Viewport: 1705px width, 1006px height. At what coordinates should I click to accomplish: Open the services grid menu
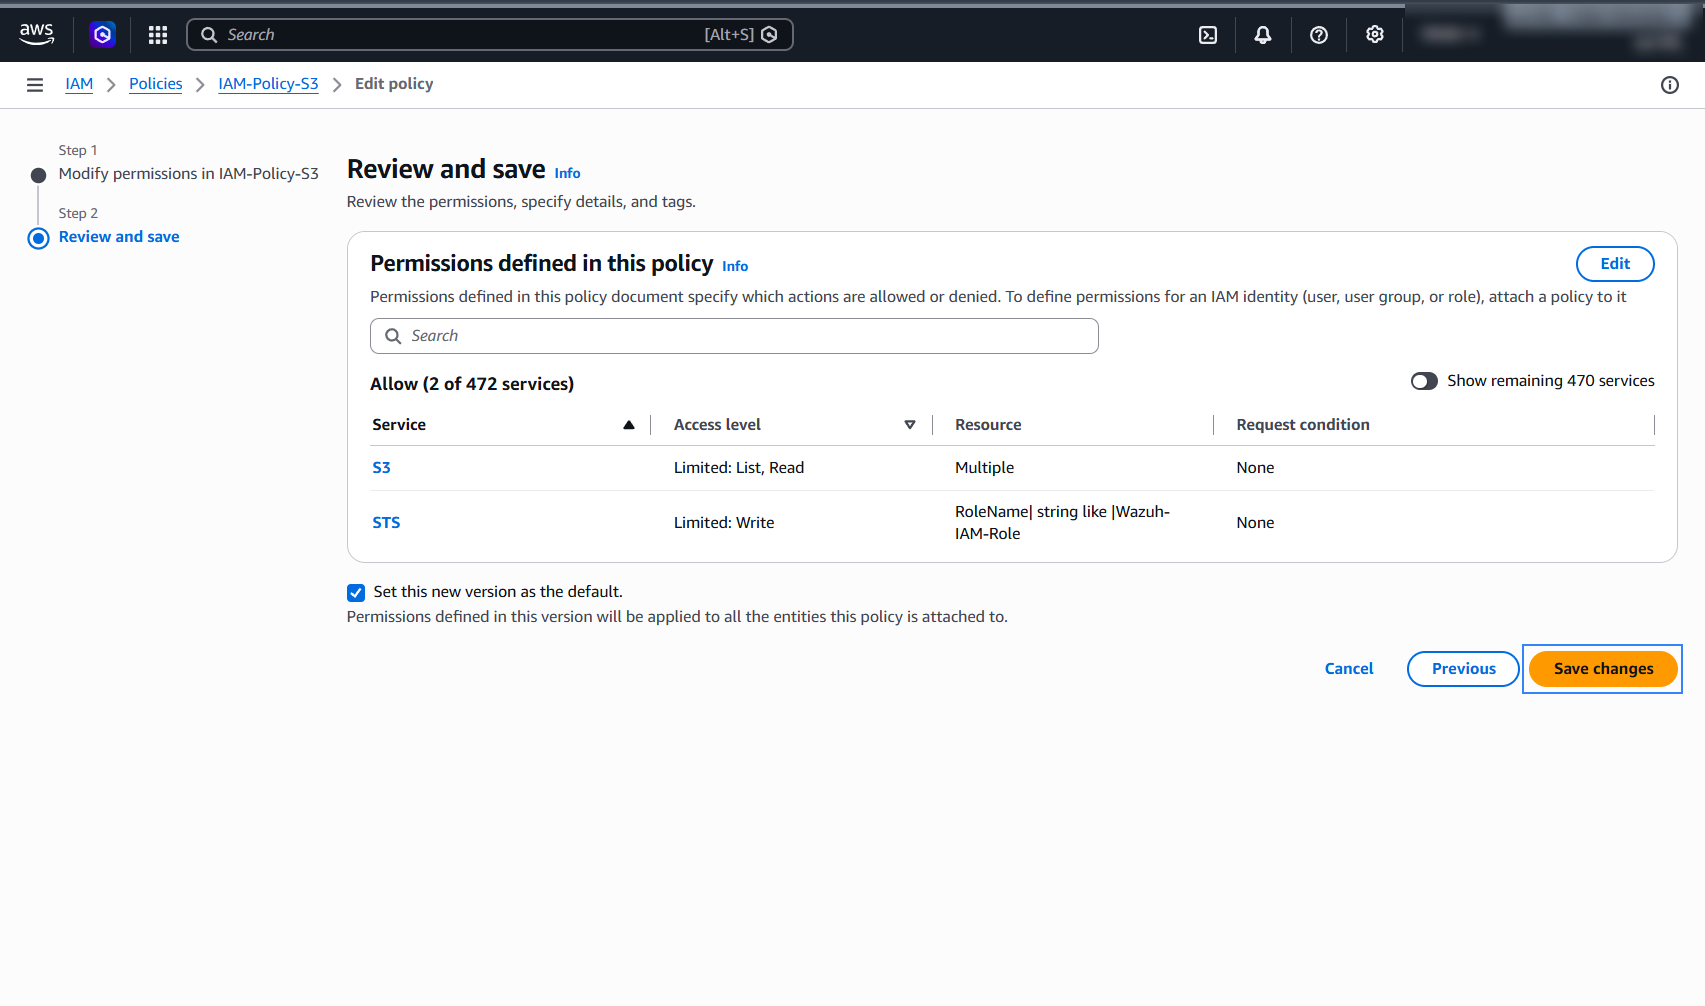pos(158,35)
